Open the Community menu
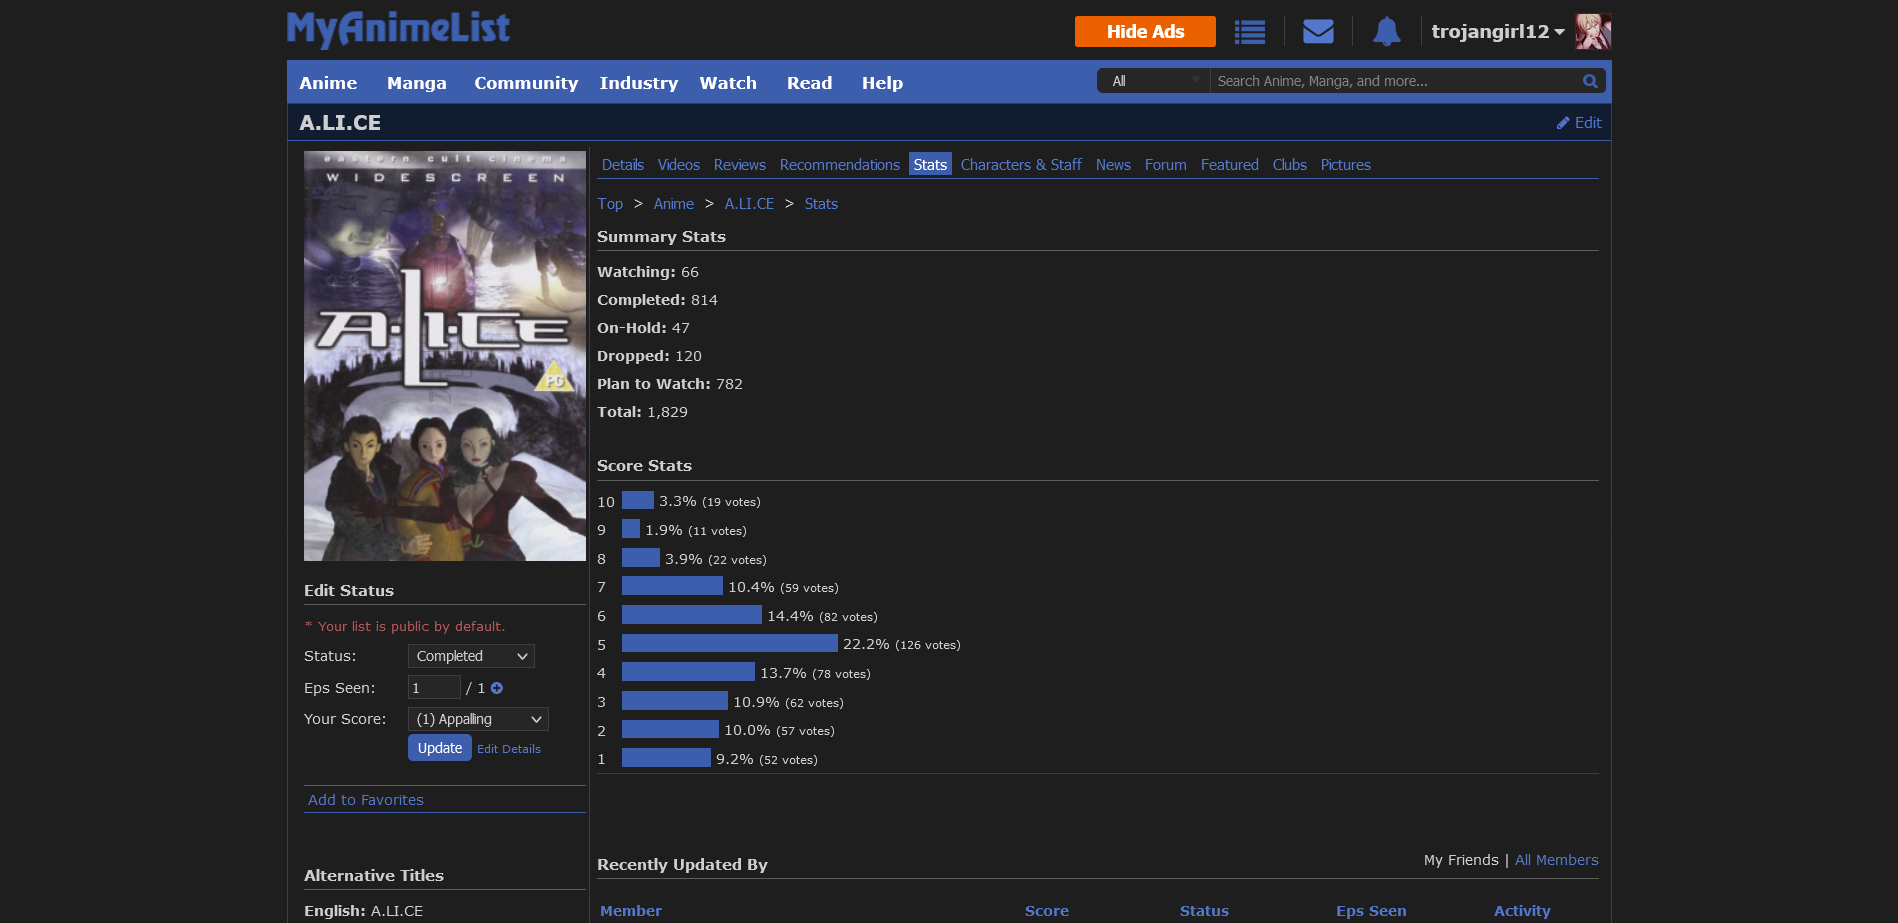The width and height of the screenshot is (1898, 923). coord(526,83)
